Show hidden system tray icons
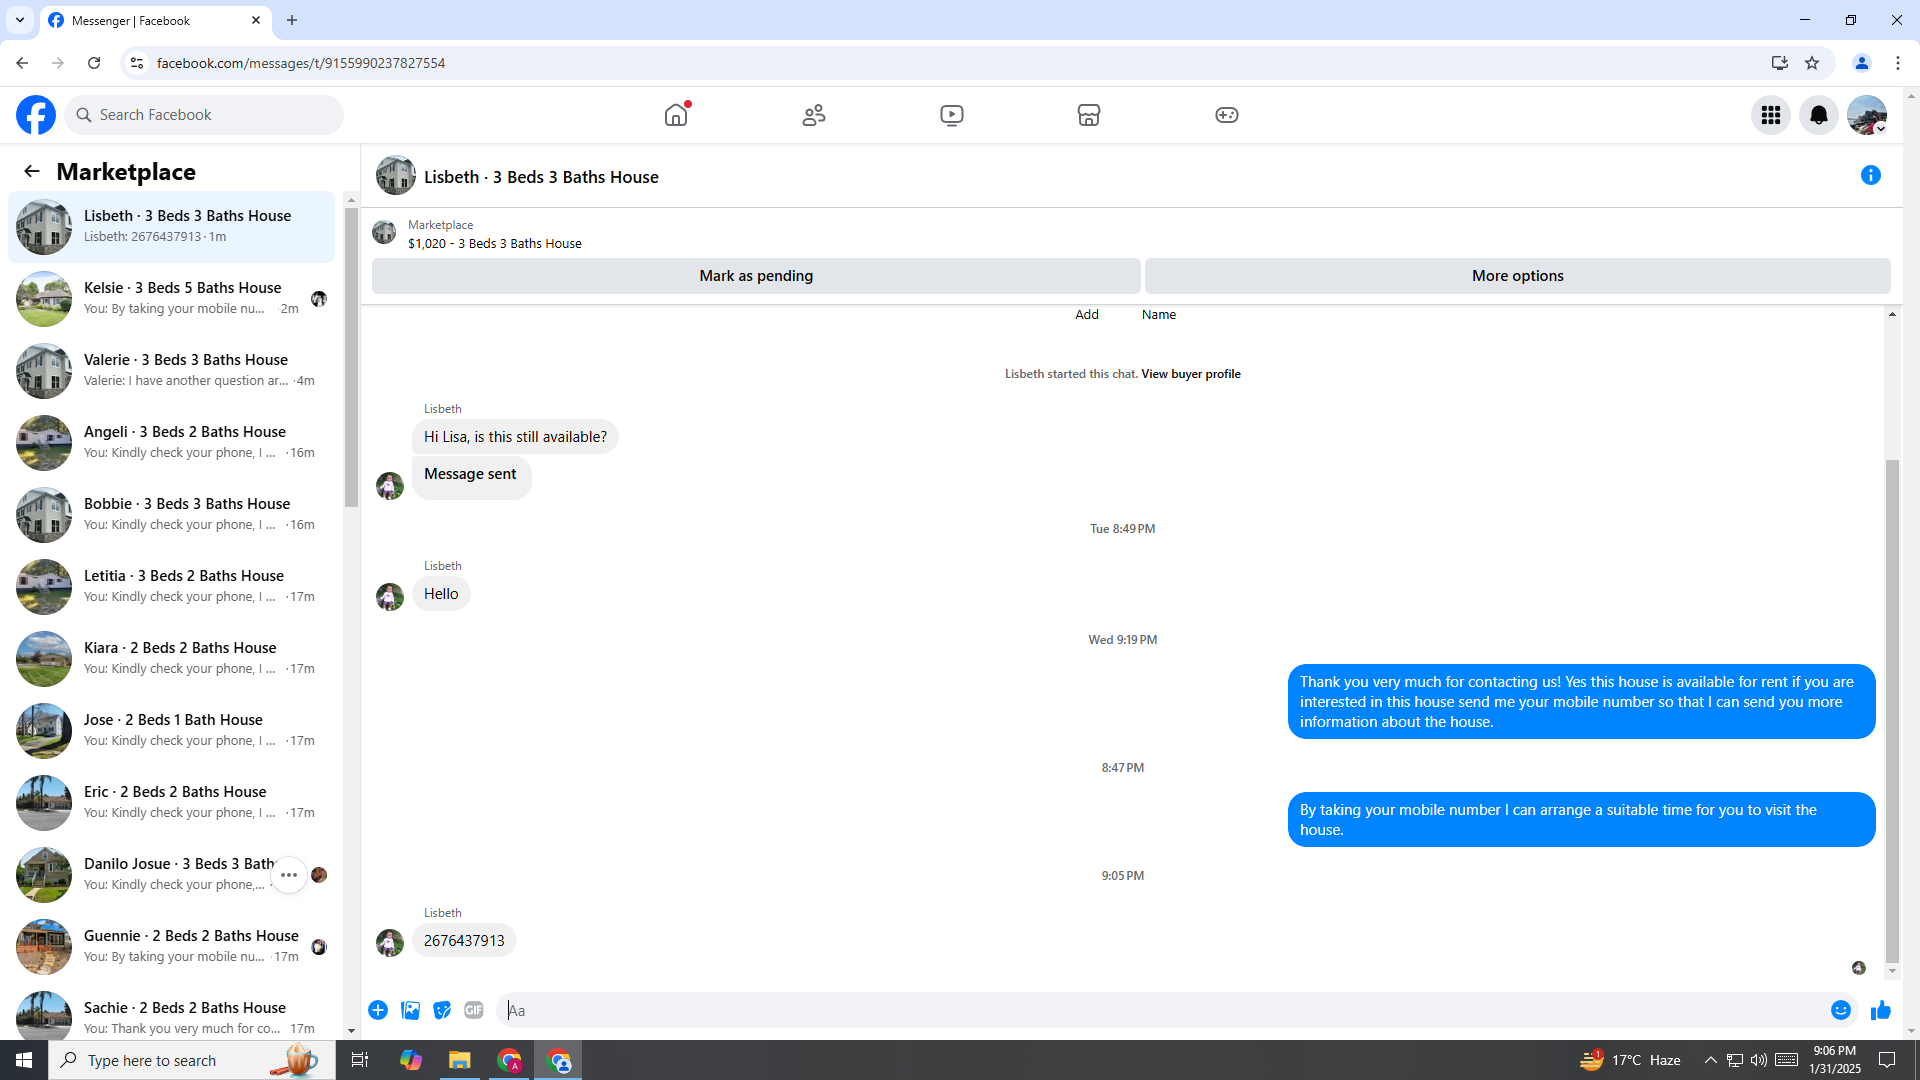1920x1080 pixels. [x=1710, y=1060]
